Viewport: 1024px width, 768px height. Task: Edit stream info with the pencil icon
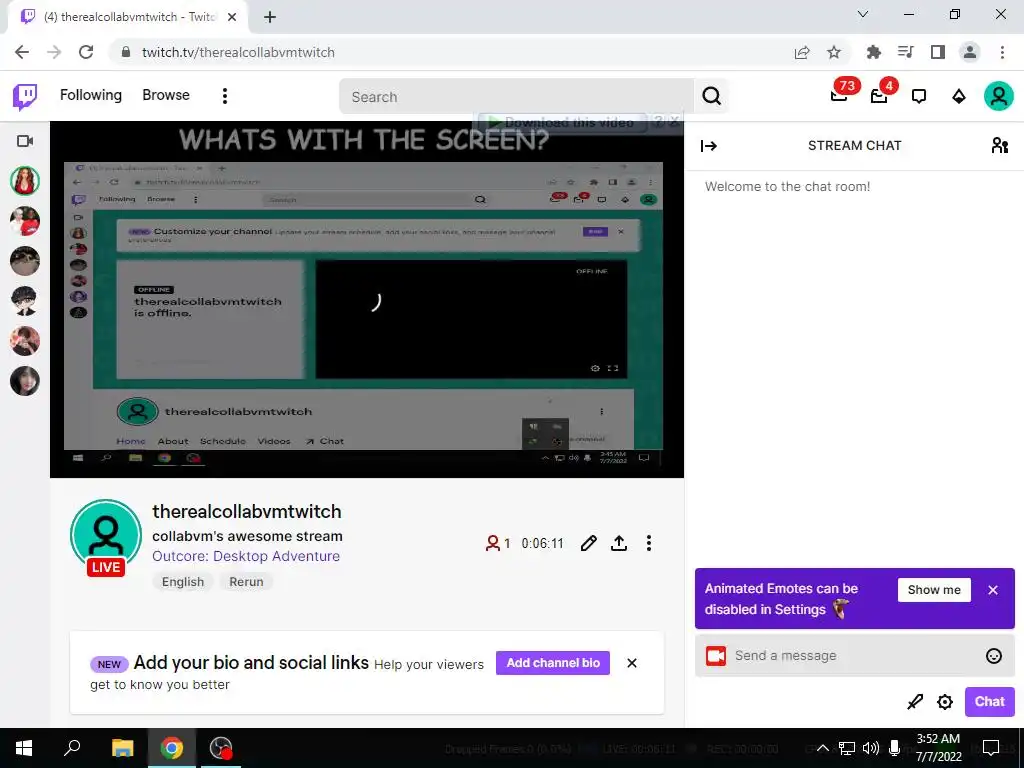pyautogui.click(x=588, y=543)
